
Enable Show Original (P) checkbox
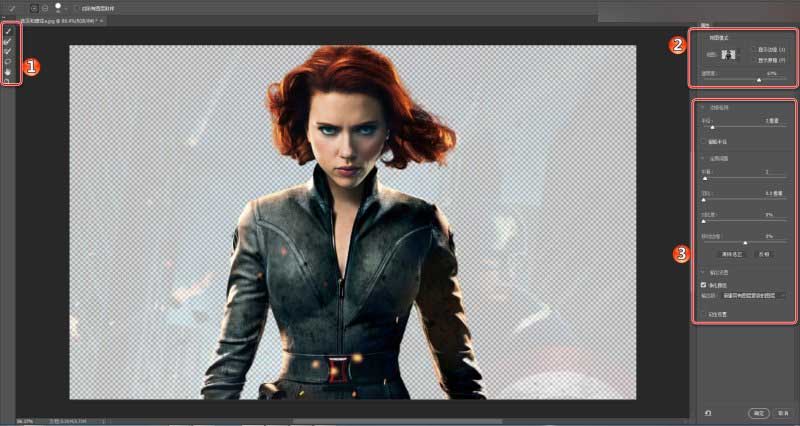point(755,60)
